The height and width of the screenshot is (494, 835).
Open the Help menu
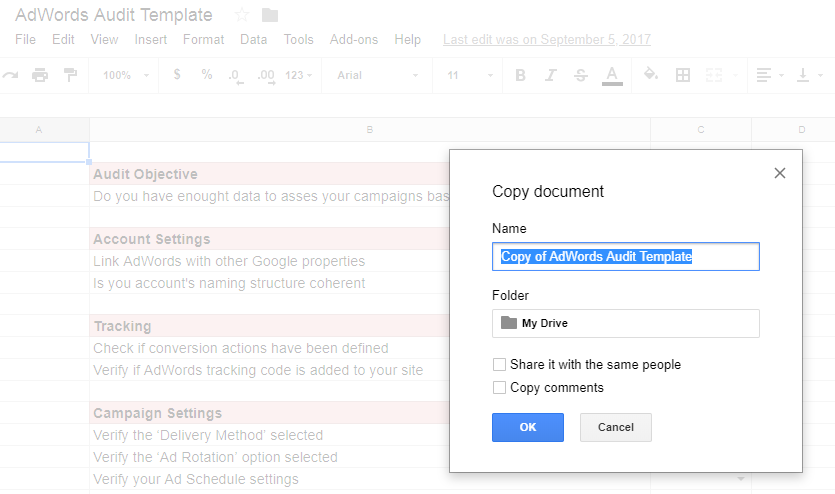coord(407,39)
